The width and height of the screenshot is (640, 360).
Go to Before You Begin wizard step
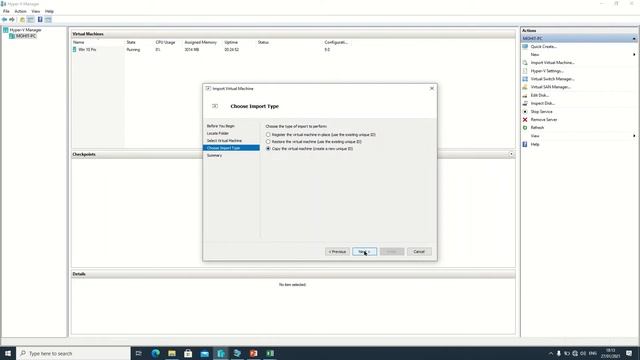(220, 126)
